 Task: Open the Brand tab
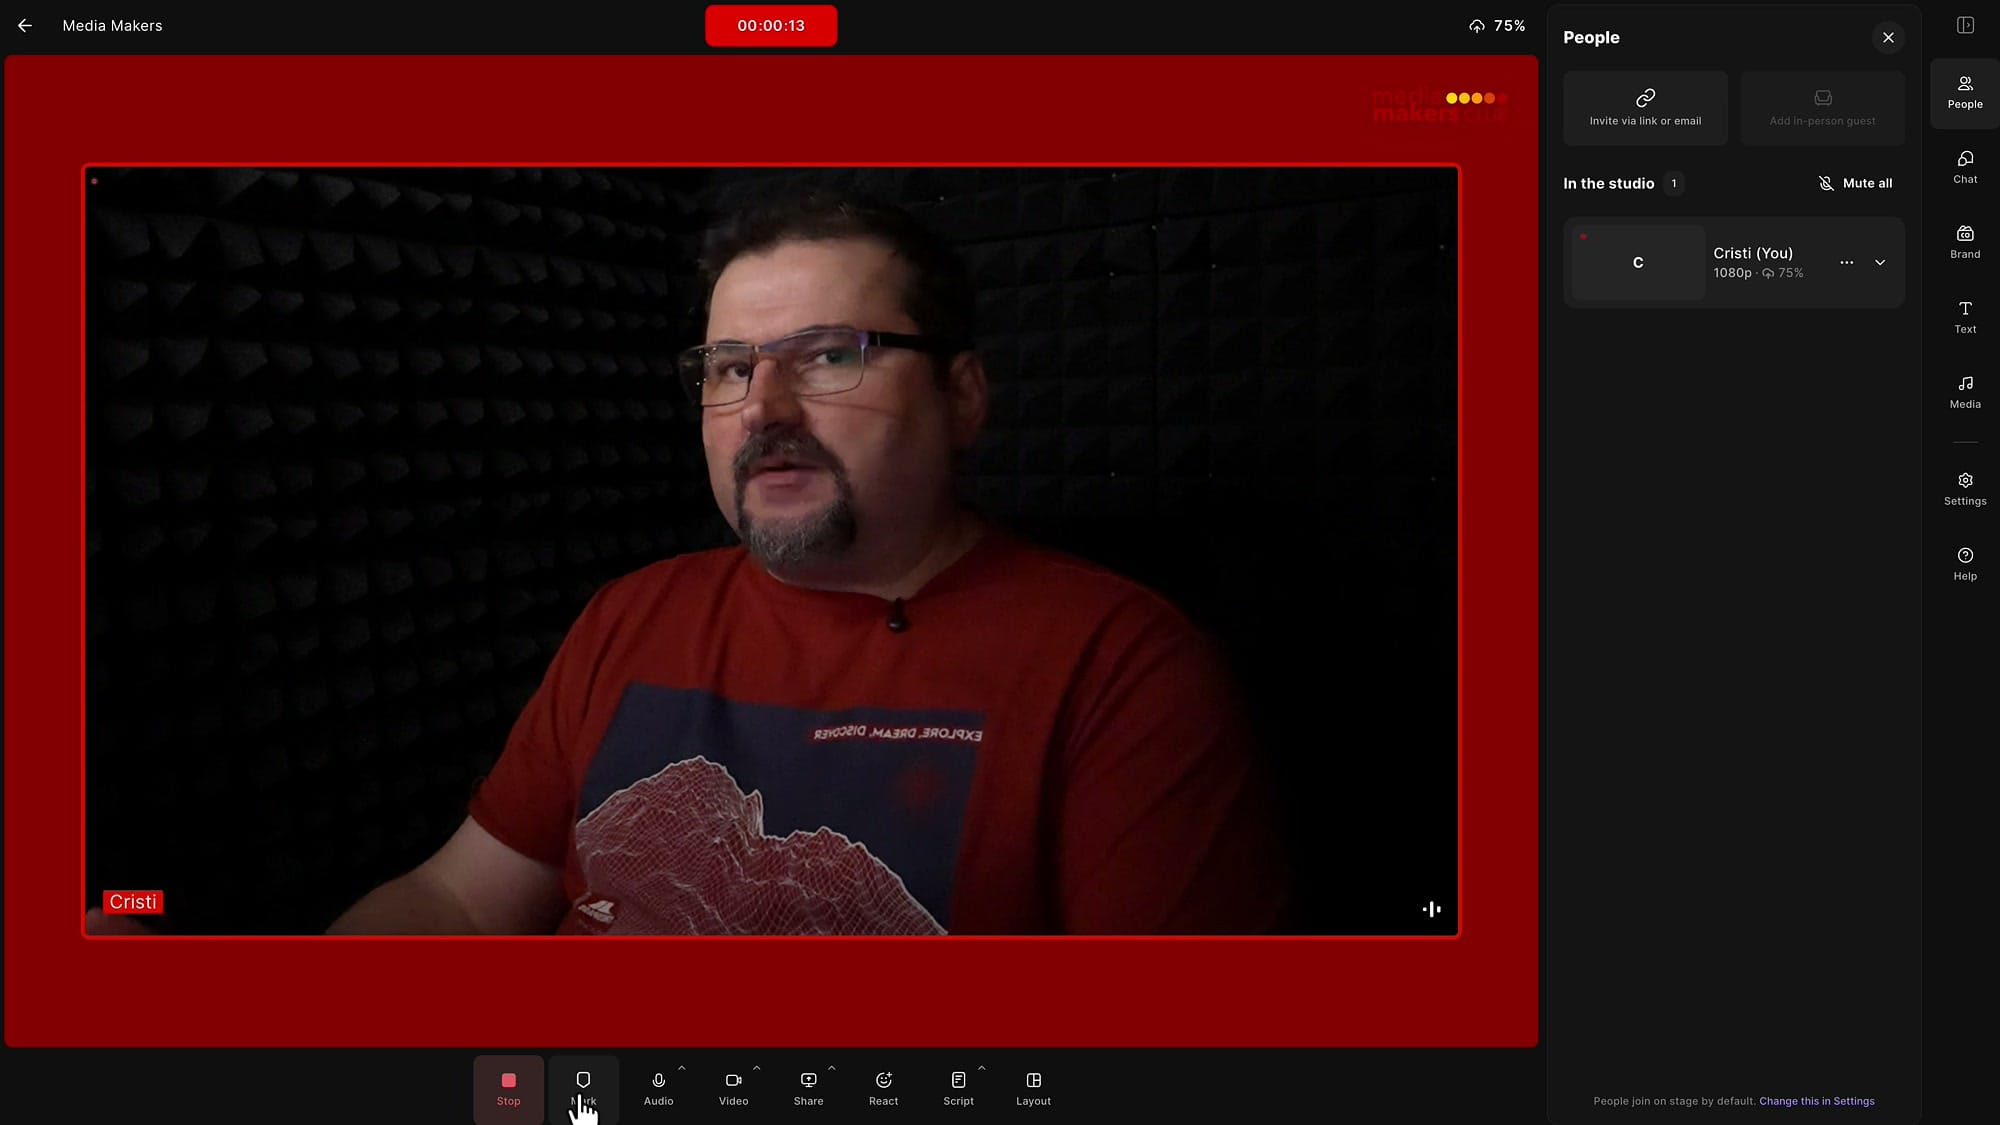[x=1965, y=243]
